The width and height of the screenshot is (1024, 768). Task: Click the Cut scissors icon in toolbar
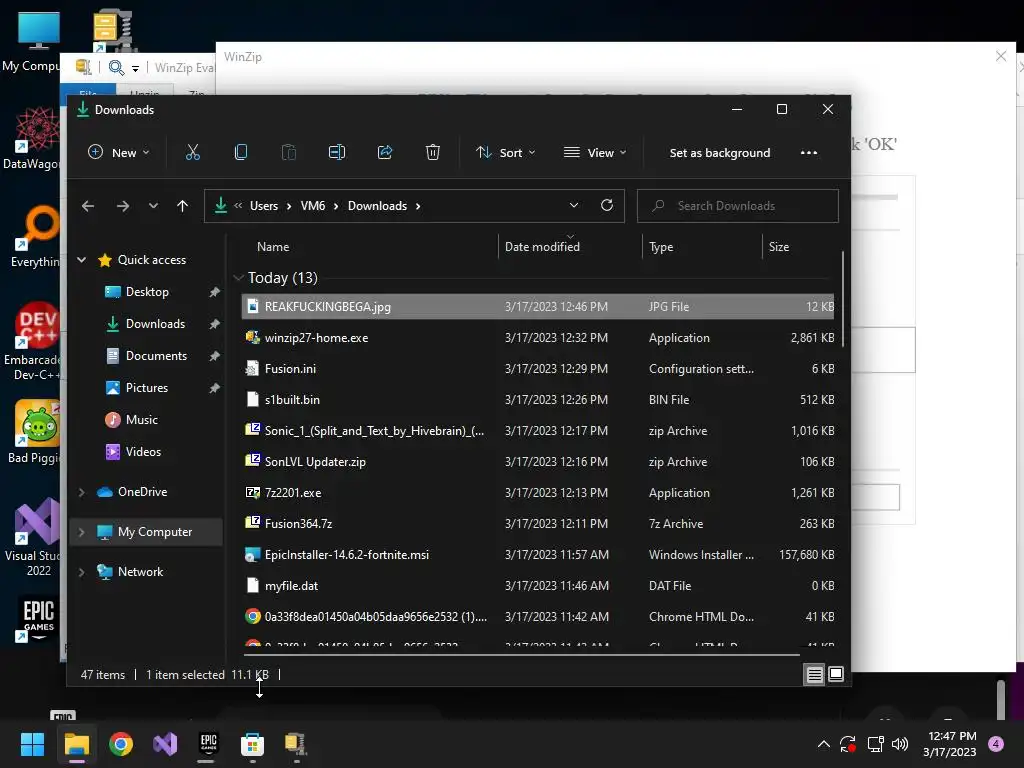(193, 153)
